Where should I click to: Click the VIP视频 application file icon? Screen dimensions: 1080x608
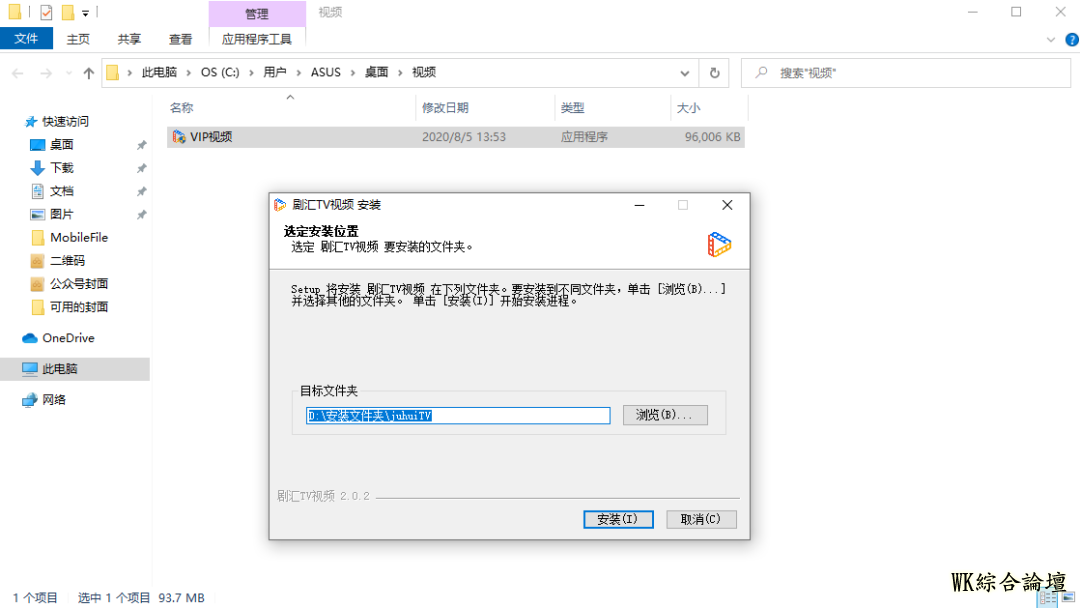[x=179, y=137]
